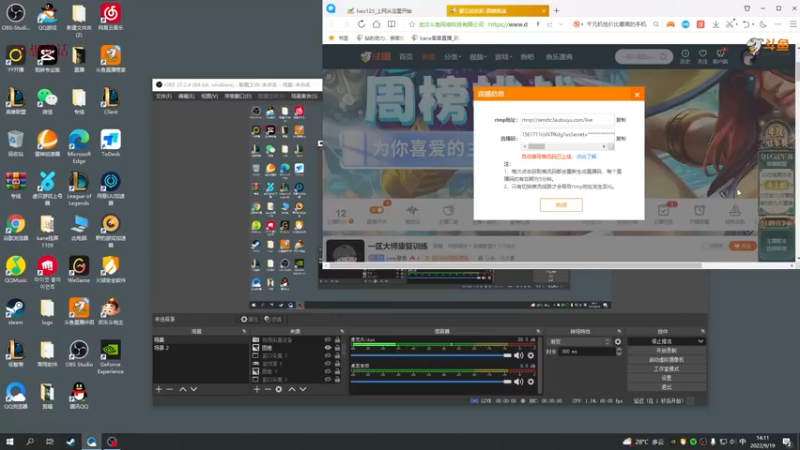800x450 pixels.
Task: Open browser main menu hamburger icon
Action: pos(793,24)
